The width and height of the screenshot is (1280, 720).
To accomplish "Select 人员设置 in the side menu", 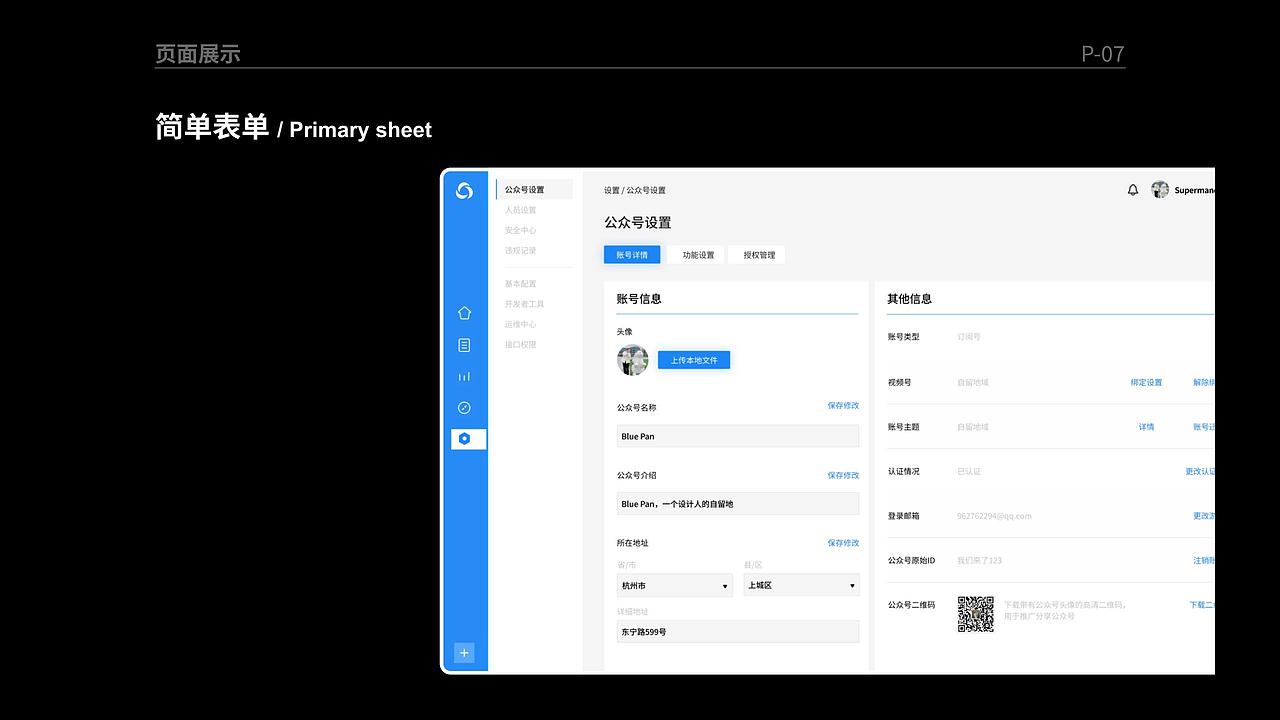I will point(521,210).
